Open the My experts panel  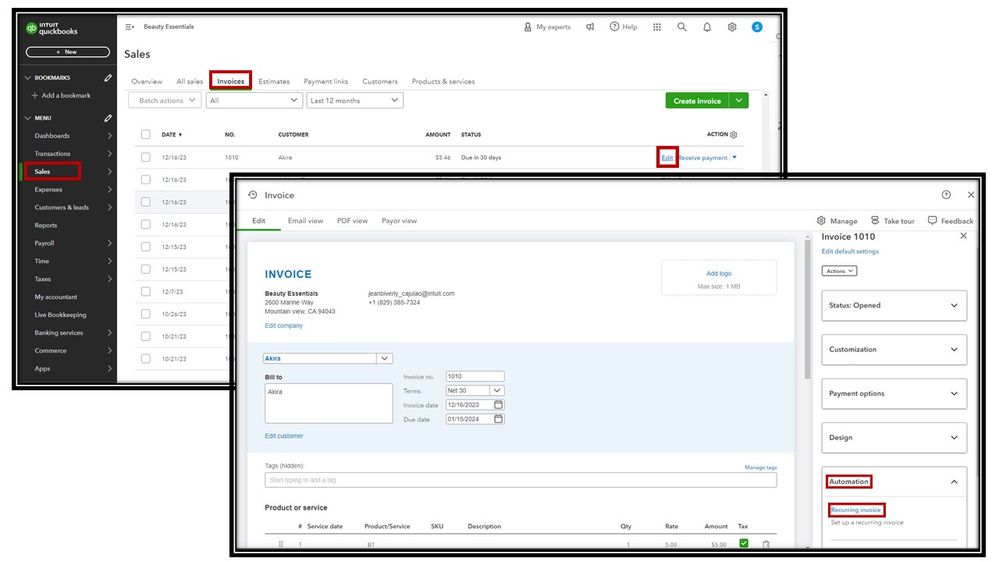(x=547, y=27)
